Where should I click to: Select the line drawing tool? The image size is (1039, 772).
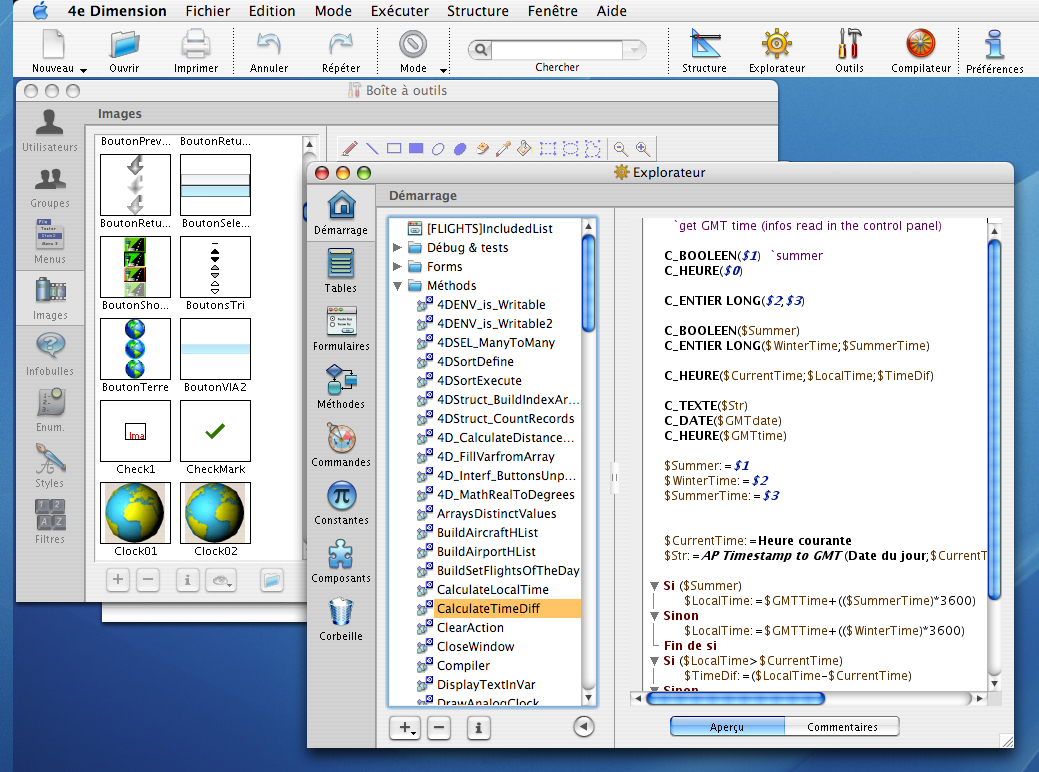coord(372,148)
